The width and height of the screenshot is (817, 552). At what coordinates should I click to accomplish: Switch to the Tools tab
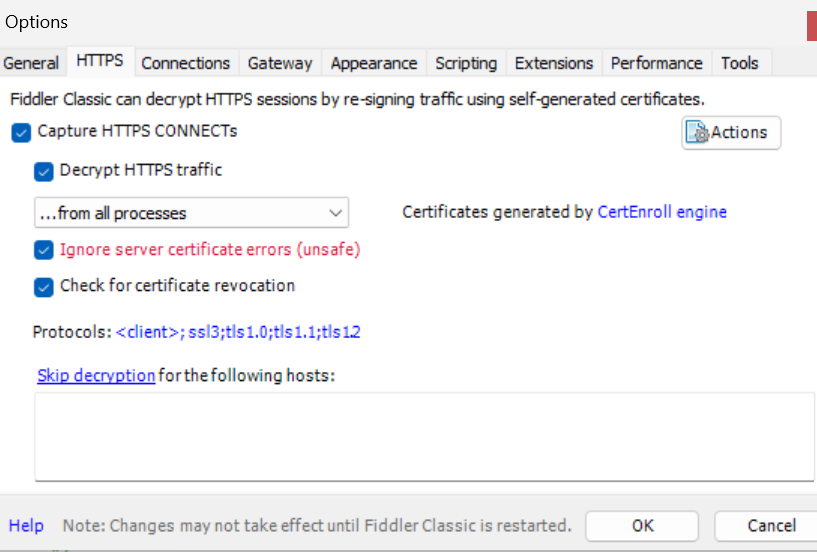(x=740, y=63)
